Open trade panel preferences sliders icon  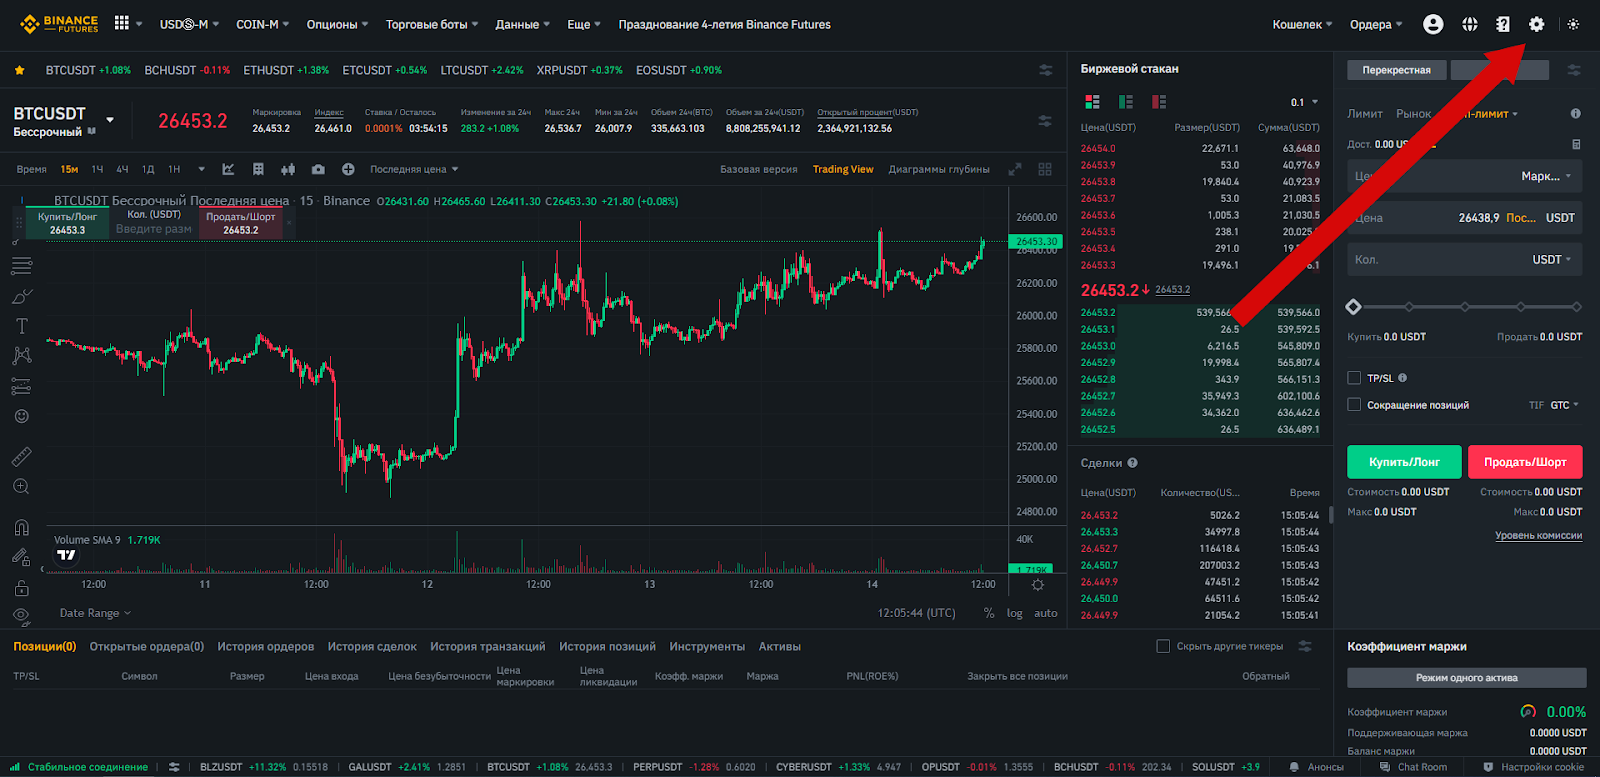point(1574,70)
